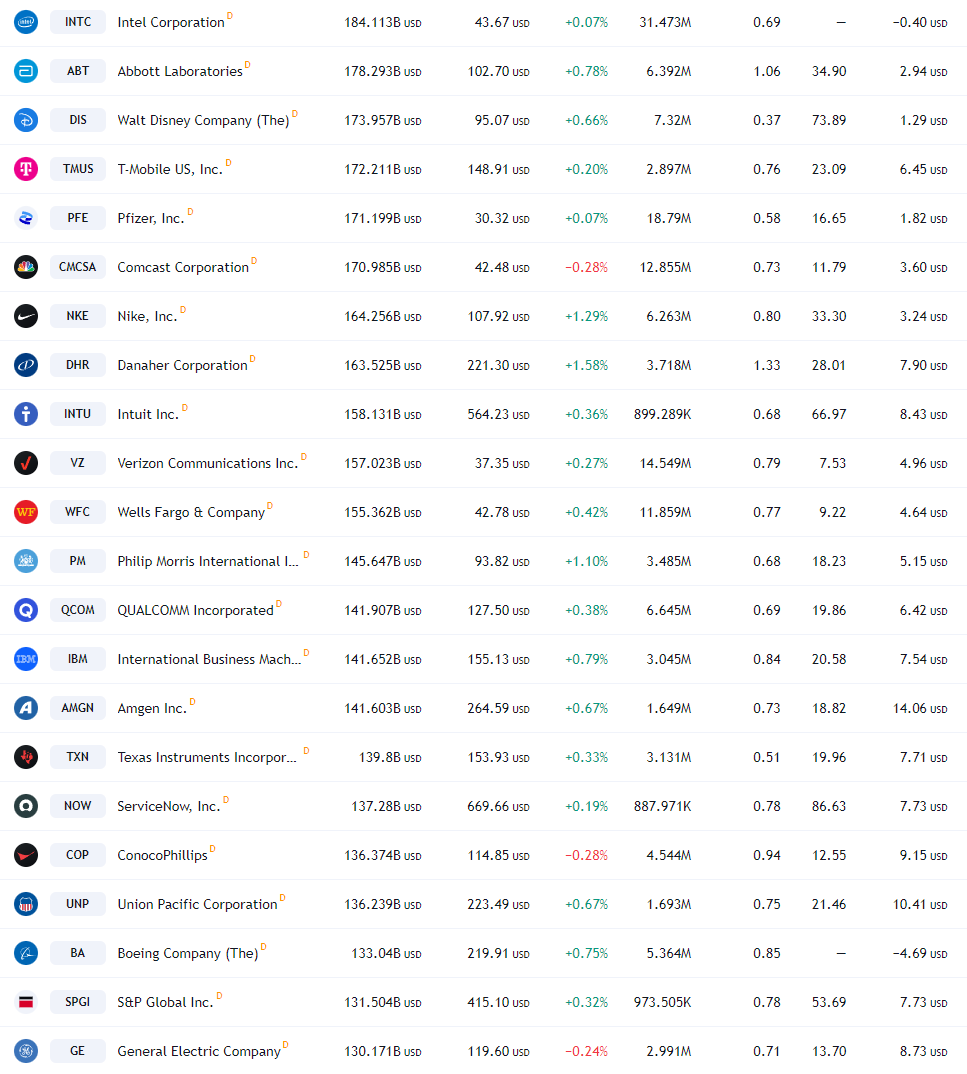Click Comcast's change value −0.28%
This screenshot has width=967, height=1074.
pyautogui.click(x=586, y=267)
